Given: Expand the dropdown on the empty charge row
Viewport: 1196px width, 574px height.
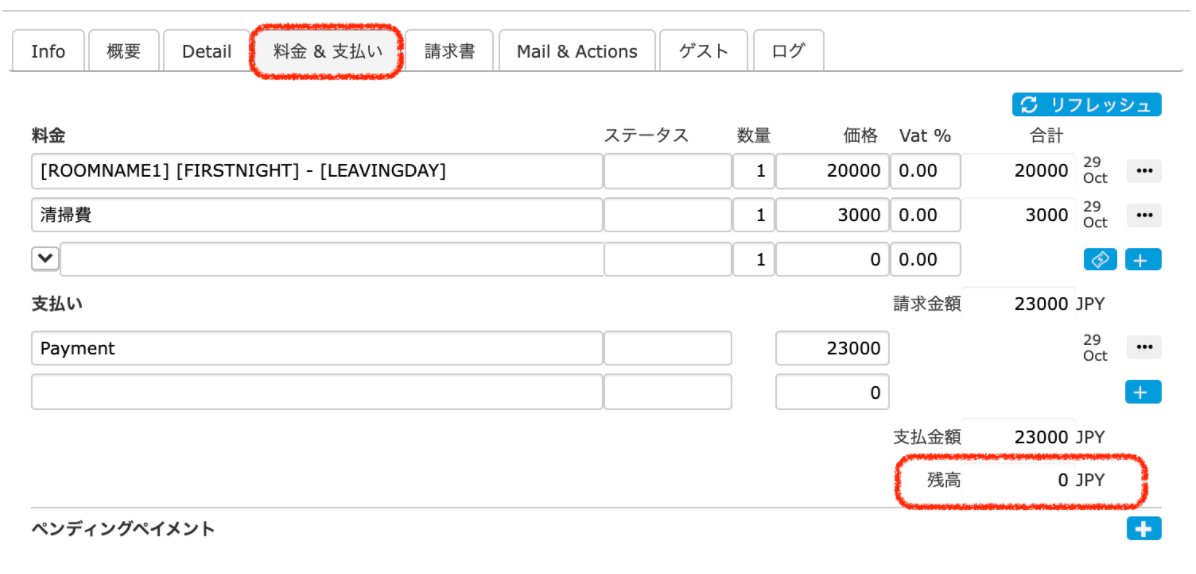Looking at the screenshot, I should (x=45, y=258).
